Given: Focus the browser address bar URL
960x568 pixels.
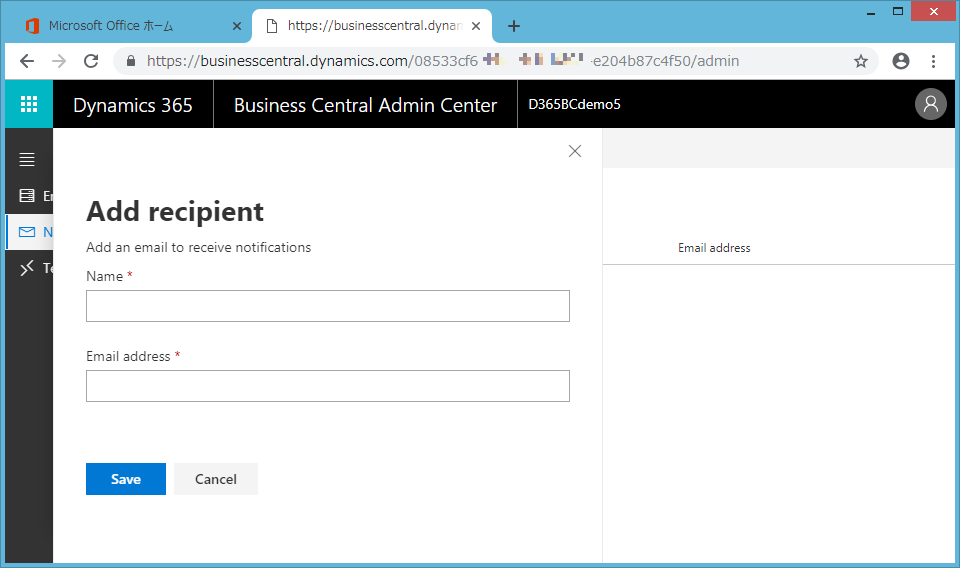Looking at the screenshot, I should (x=443, y=61).
